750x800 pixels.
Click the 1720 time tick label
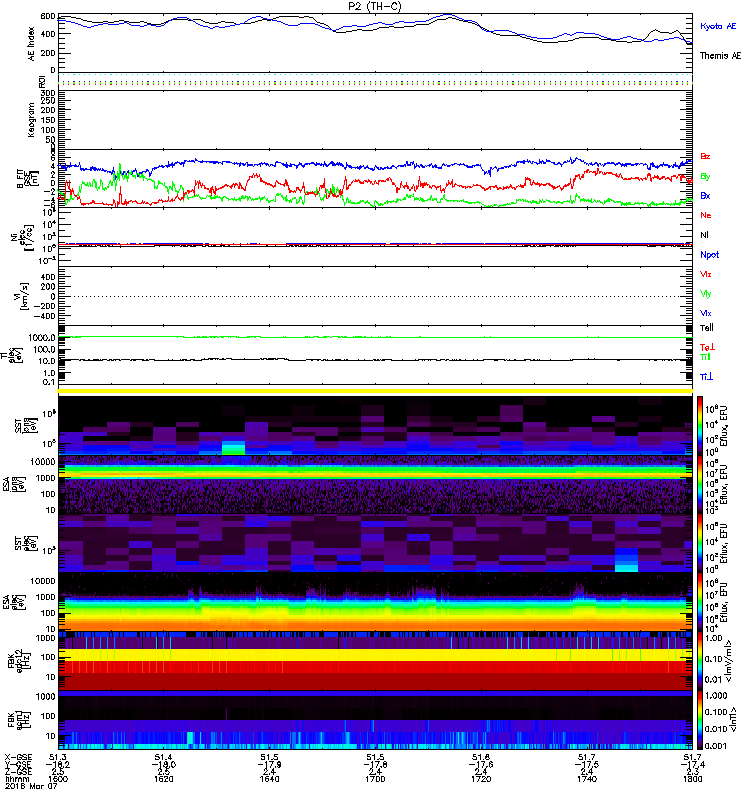[x=481, y=779]
